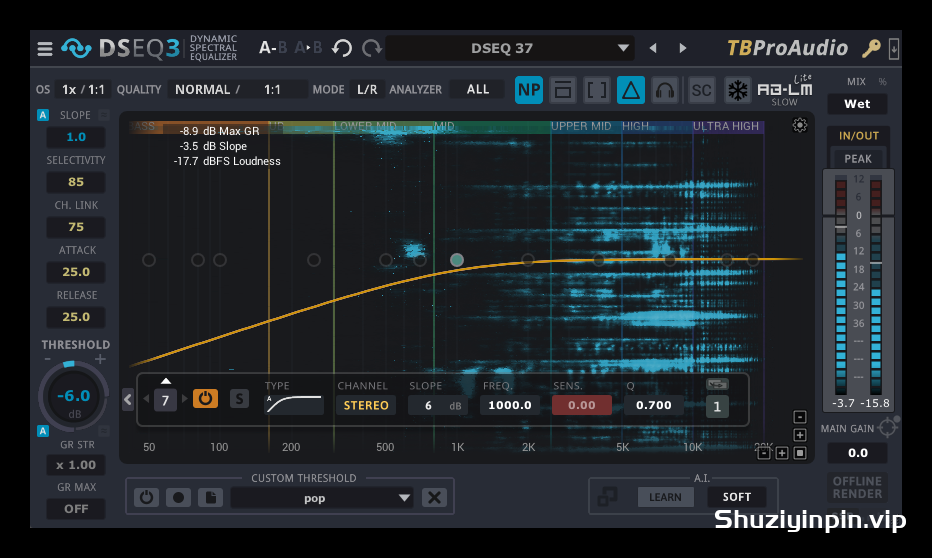Open the DSEQ 37 preset dropdown
The image size is (932, 558).
pos(510,48)
